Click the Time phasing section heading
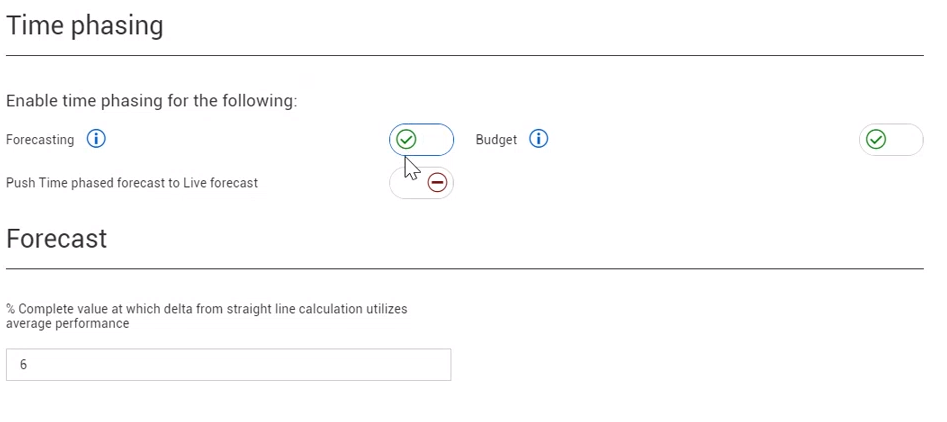The height and width of the screenshot is (422, 947). pyautogui.click(x=85, y=25)
